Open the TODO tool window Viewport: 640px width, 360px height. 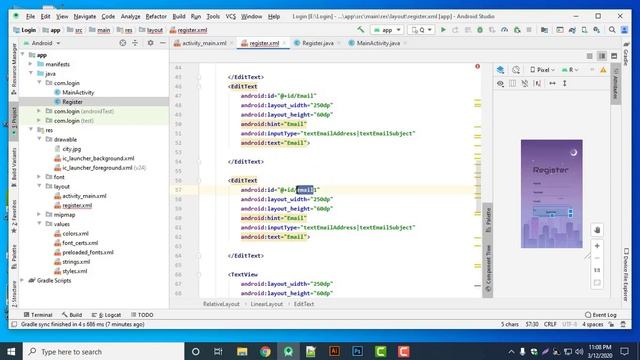(142, 315)
